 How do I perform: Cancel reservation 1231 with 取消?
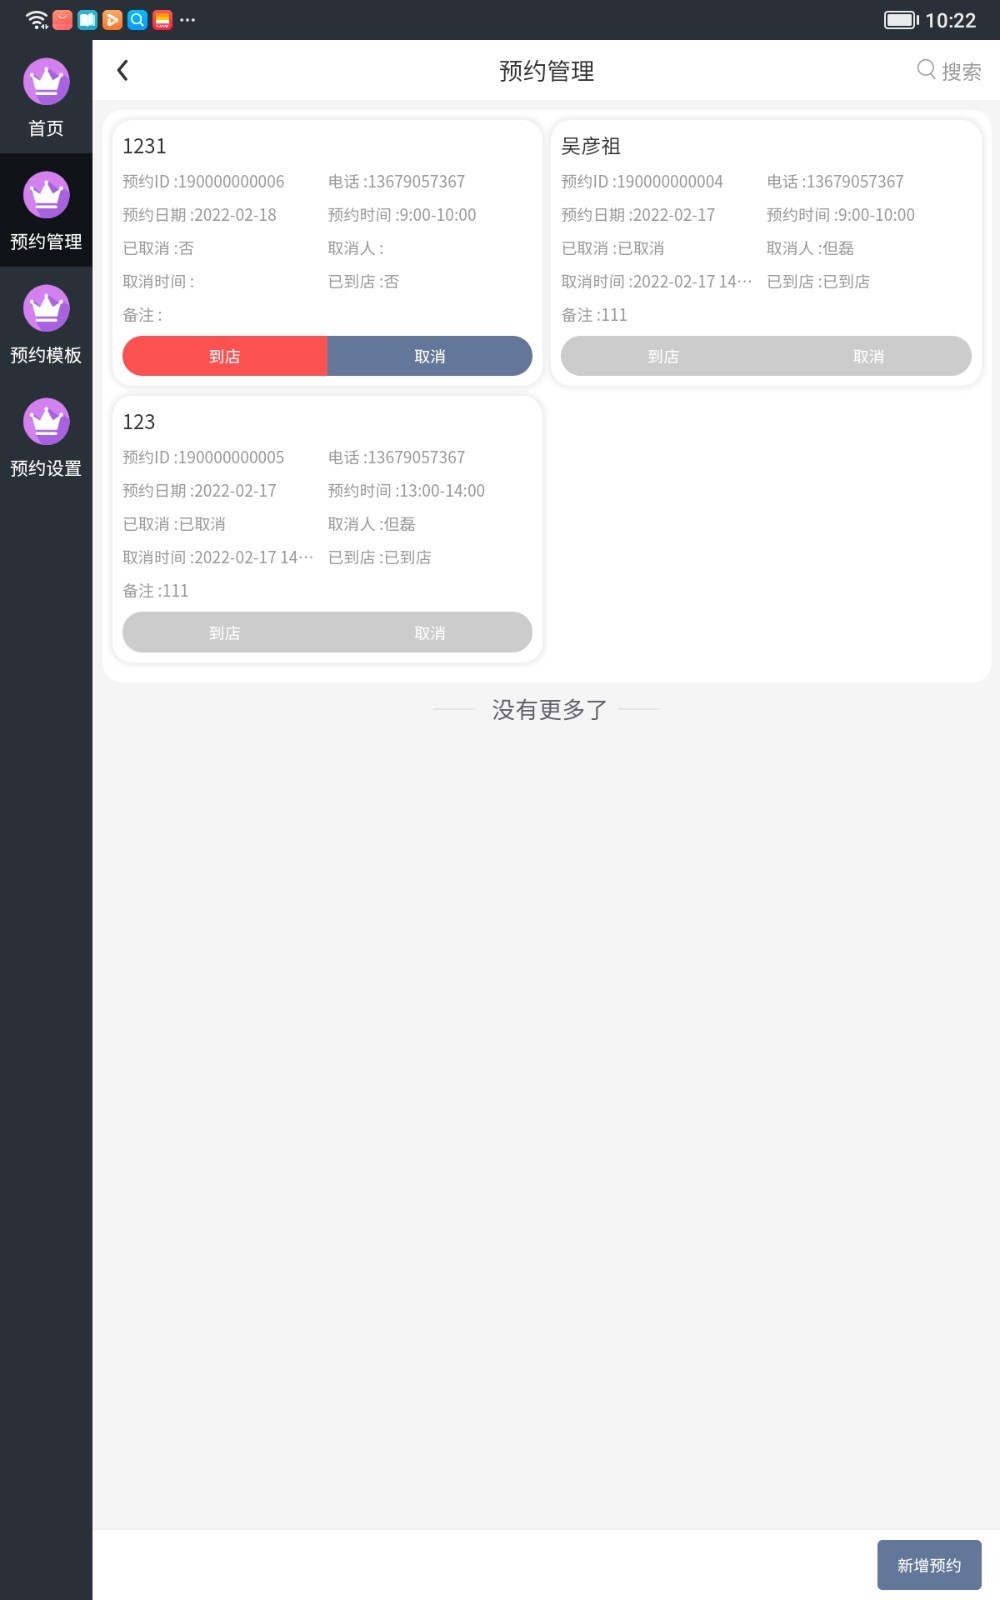[x=430, y=356]
